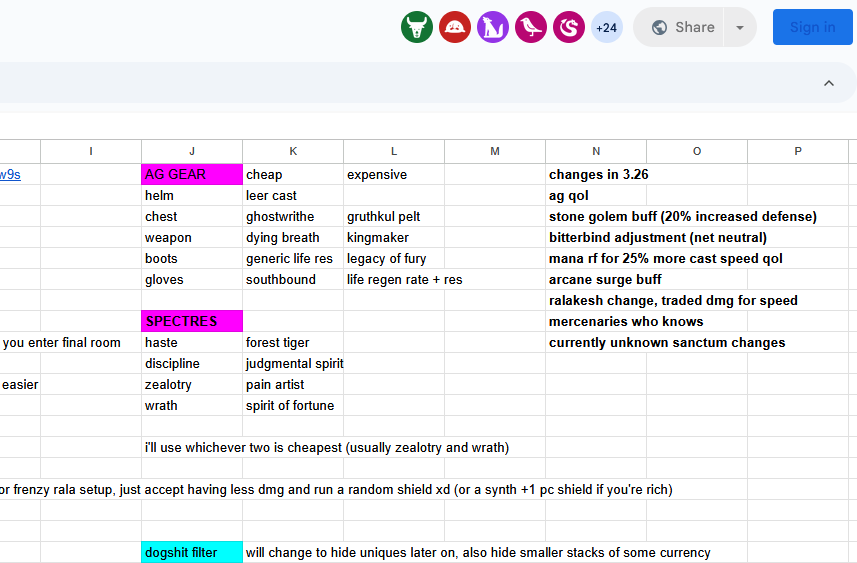Screen dimensions: 857x563
Task: Select the changes in 3.26 cell
Action: pos(598,174)
